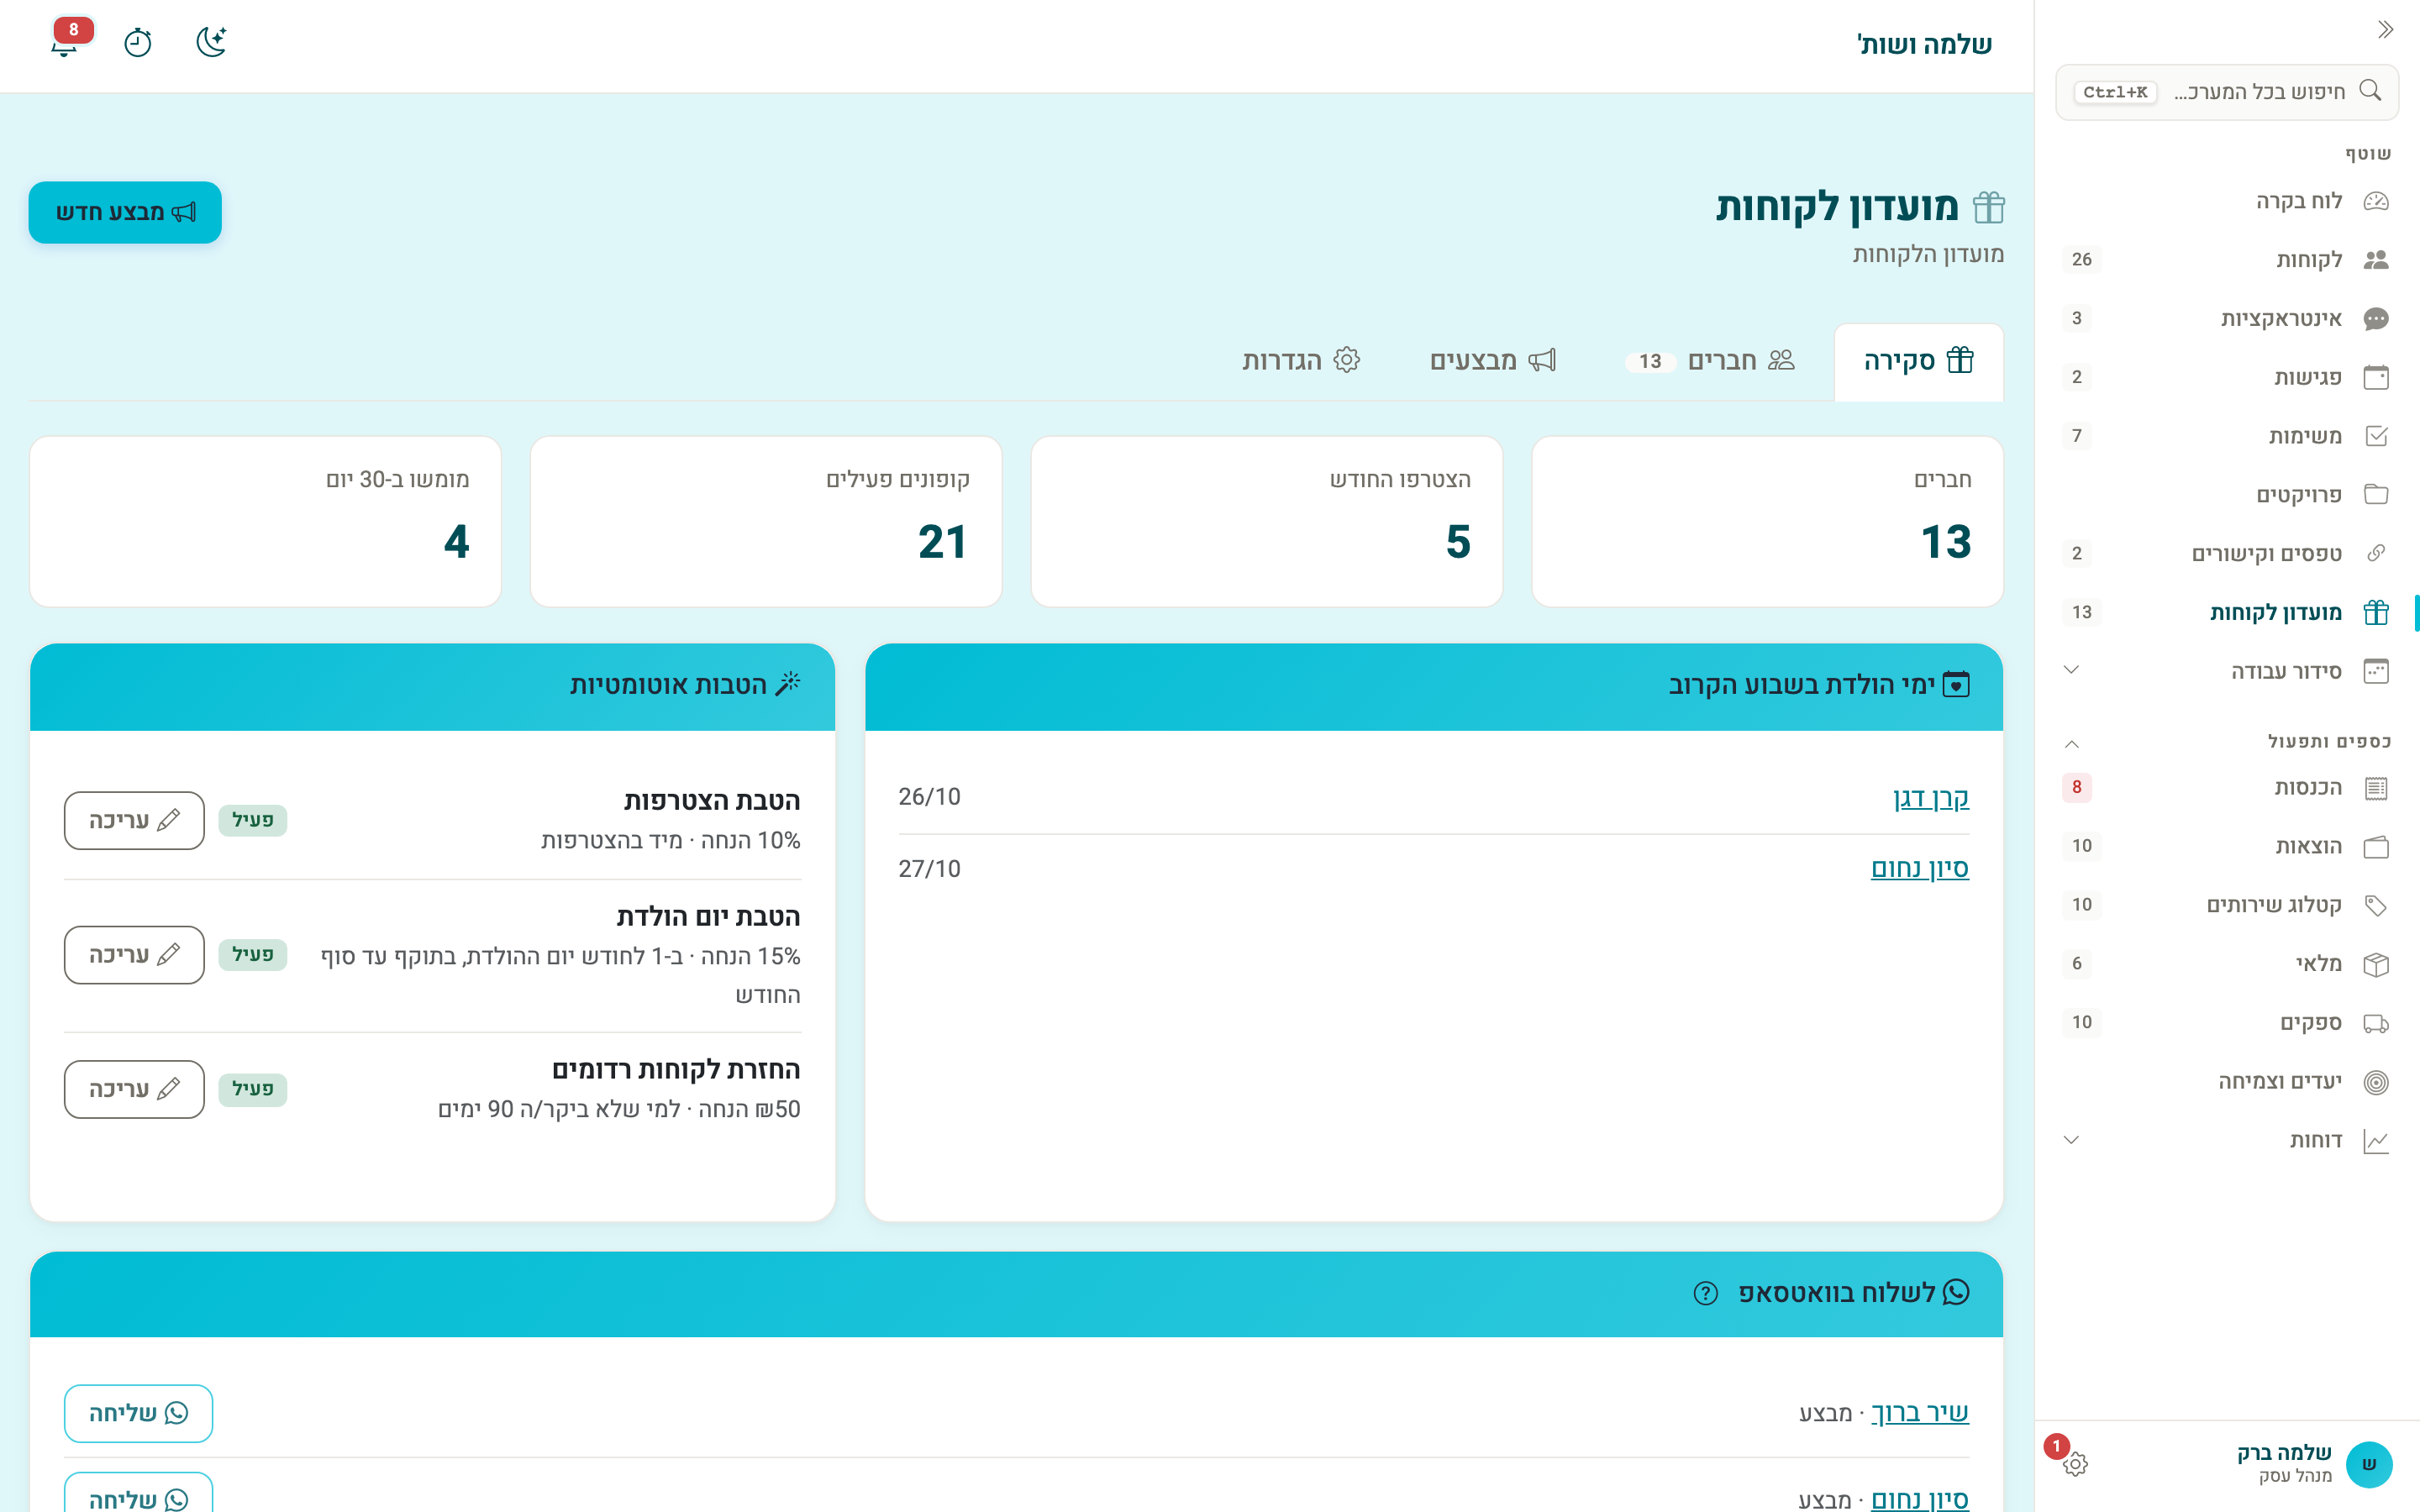Click the global search field
Viewport: 2420px width, 1512px height.
(2227, 92)
